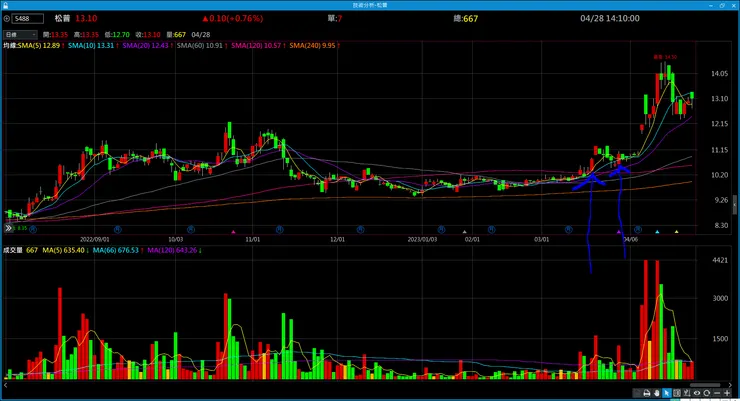Maximize the technical analysis window
The image size is (740, 401).
pyautogui.click(x=722, y=5)
